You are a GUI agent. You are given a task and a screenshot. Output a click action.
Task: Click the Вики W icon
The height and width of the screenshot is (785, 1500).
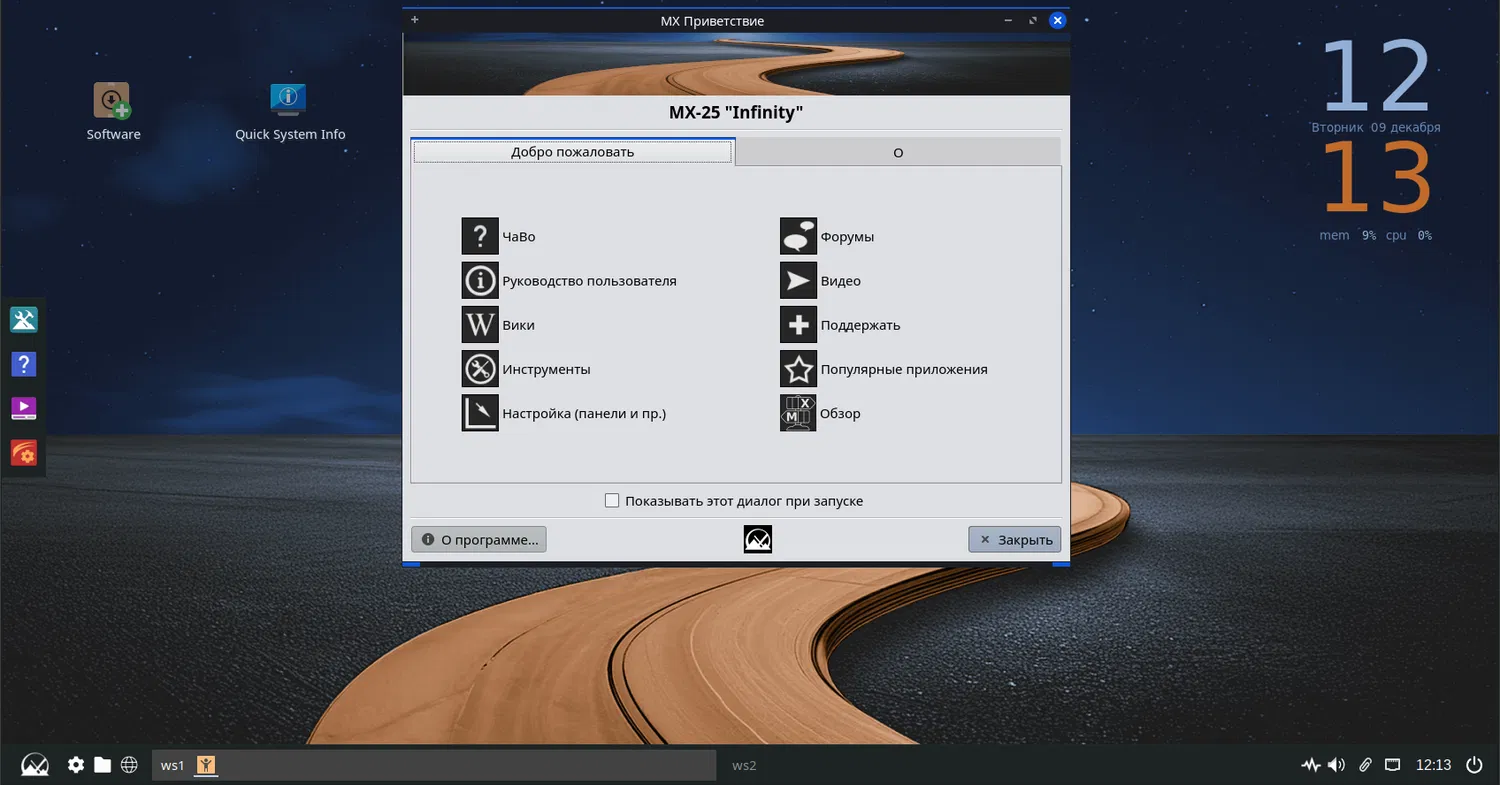coord(480,325)
